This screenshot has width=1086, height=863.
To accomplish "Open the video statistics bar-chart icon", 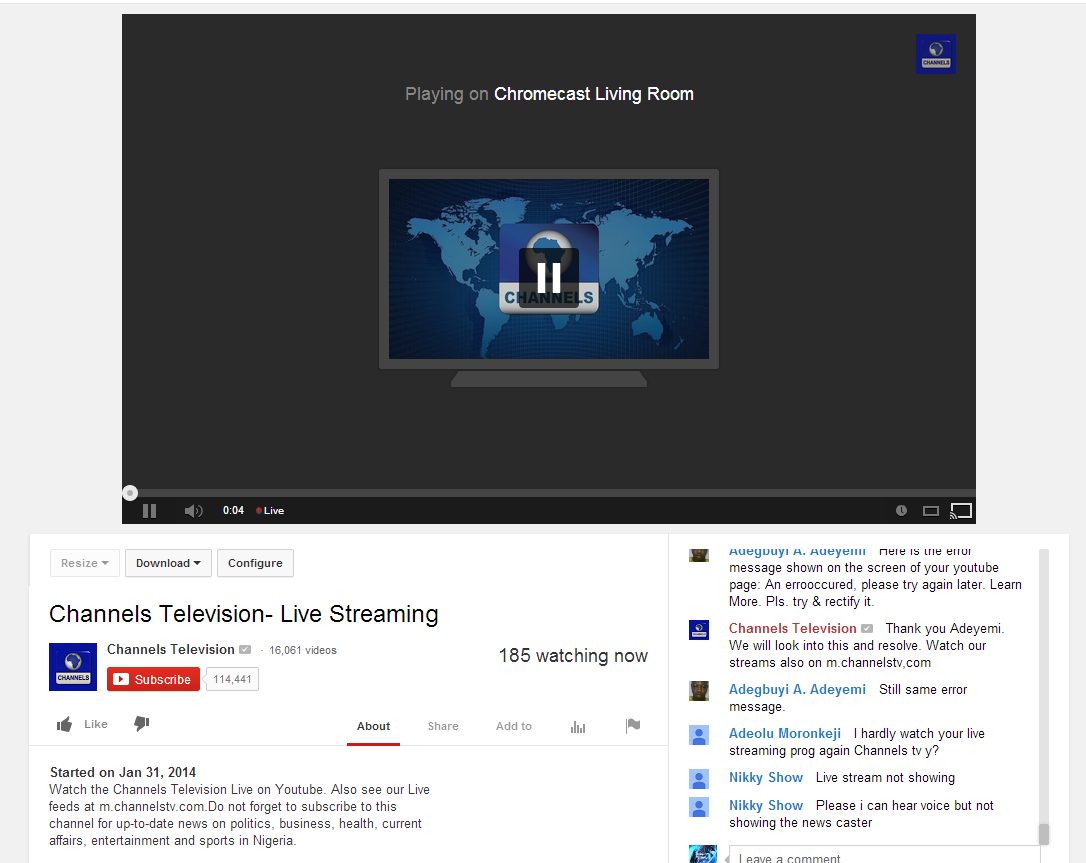I will tap(577, 726).
